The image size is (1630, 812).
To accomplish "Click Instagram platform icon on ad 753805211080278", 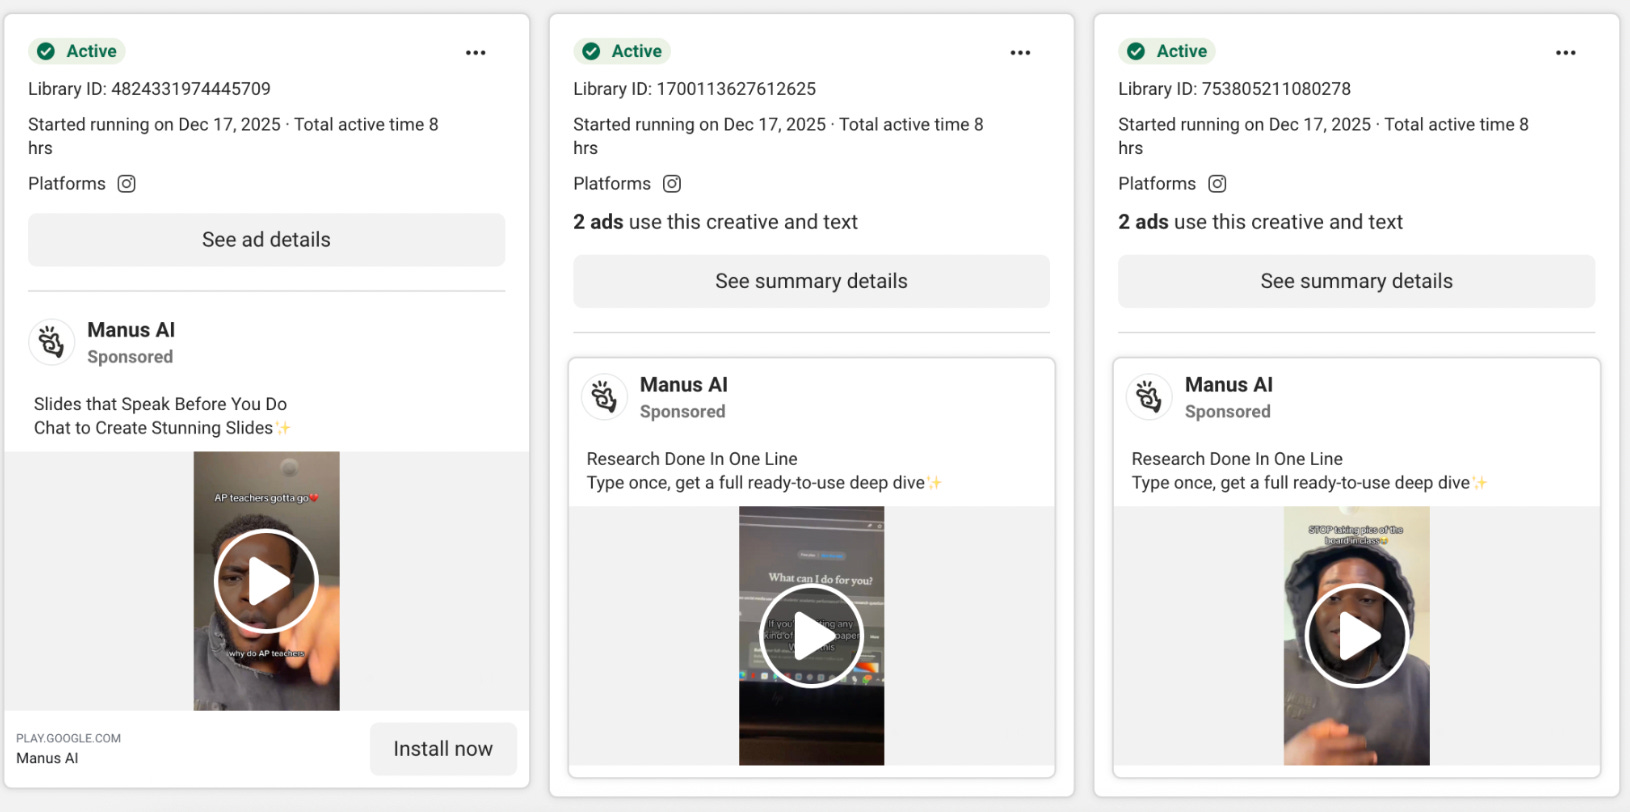I will click(1217, 184).
